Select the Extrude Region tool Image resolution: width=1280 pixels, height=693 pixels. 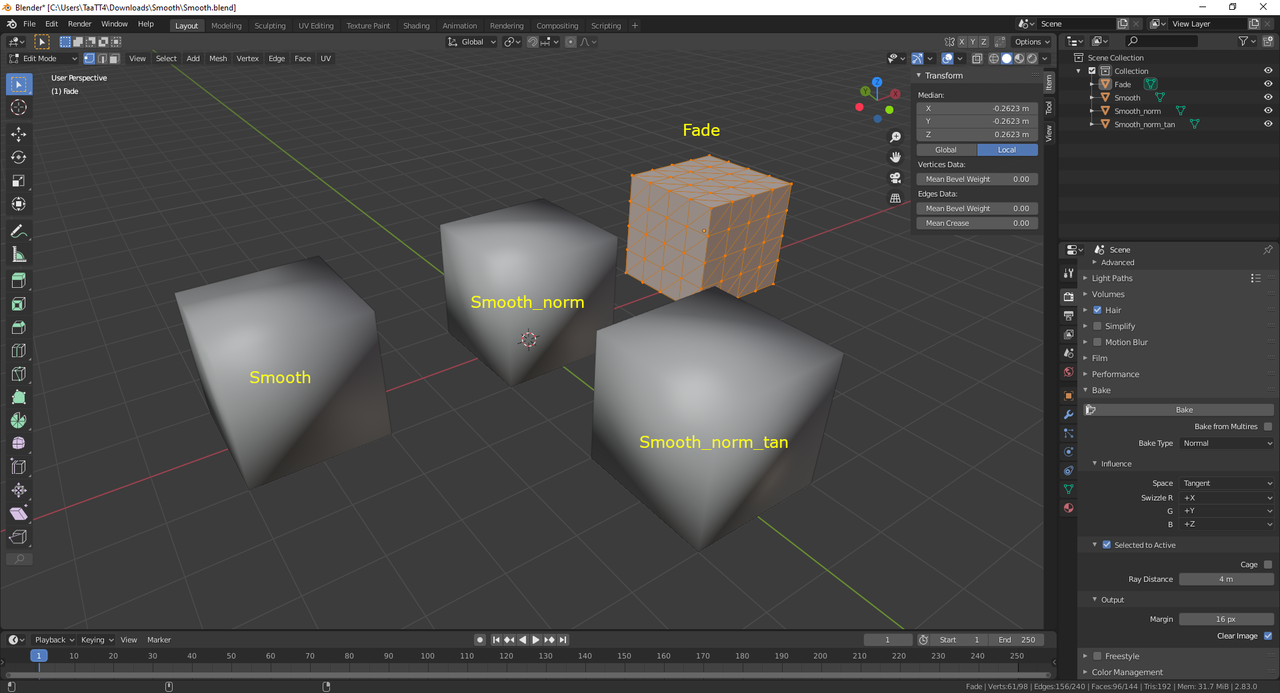pos(18,281)
